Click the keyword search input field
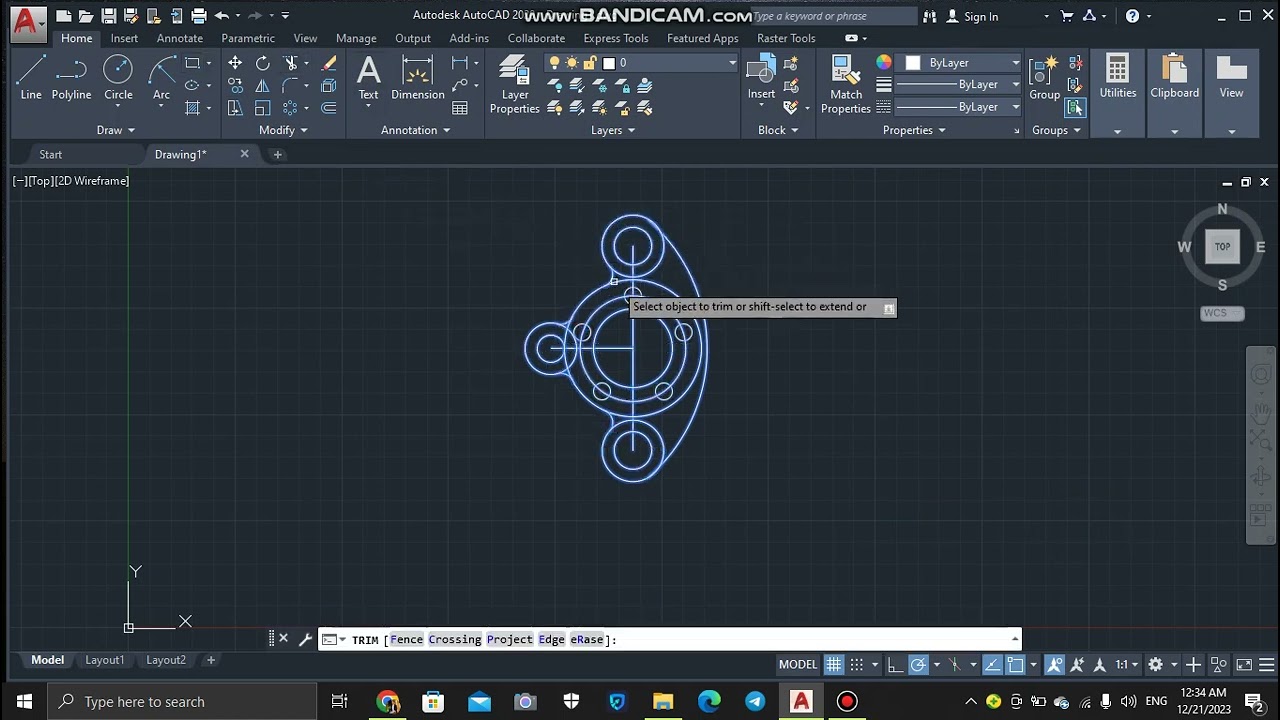The image size is (1280, 720). 833,16
